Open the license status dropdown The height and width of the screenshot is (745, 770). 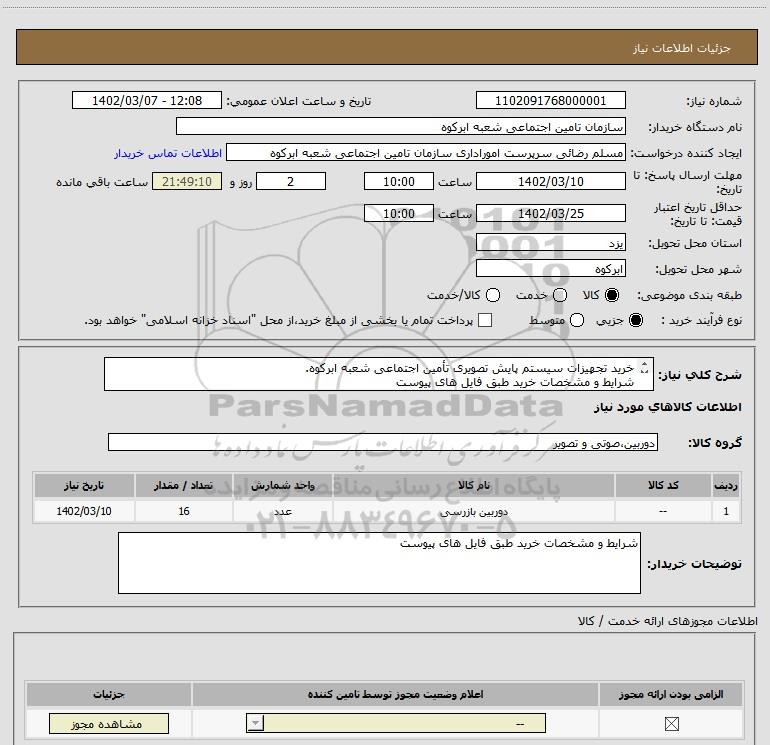[396, 723]
